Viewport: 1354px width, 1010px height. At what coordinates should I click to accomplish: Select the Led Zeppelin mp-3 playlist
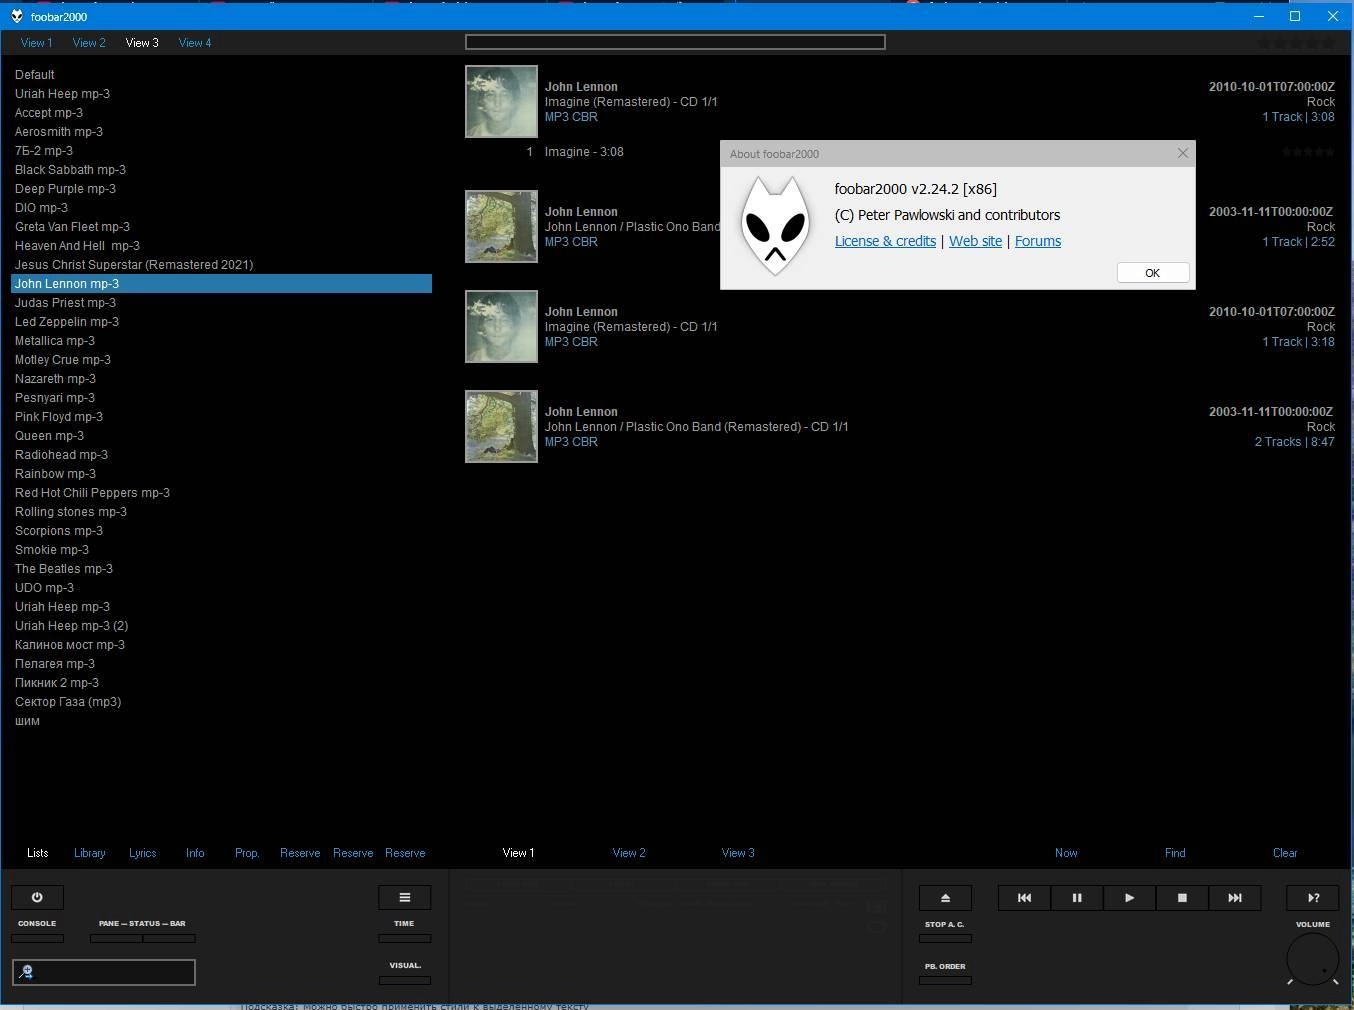[221, 322]
